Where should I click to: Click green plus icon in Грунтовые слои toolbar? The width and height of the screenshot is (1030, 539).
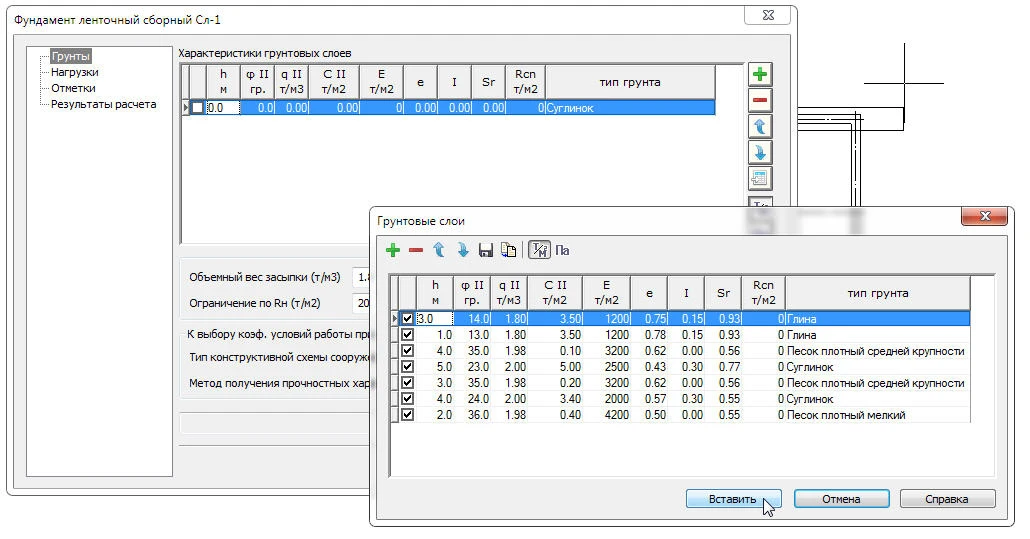tap(393, 250)
